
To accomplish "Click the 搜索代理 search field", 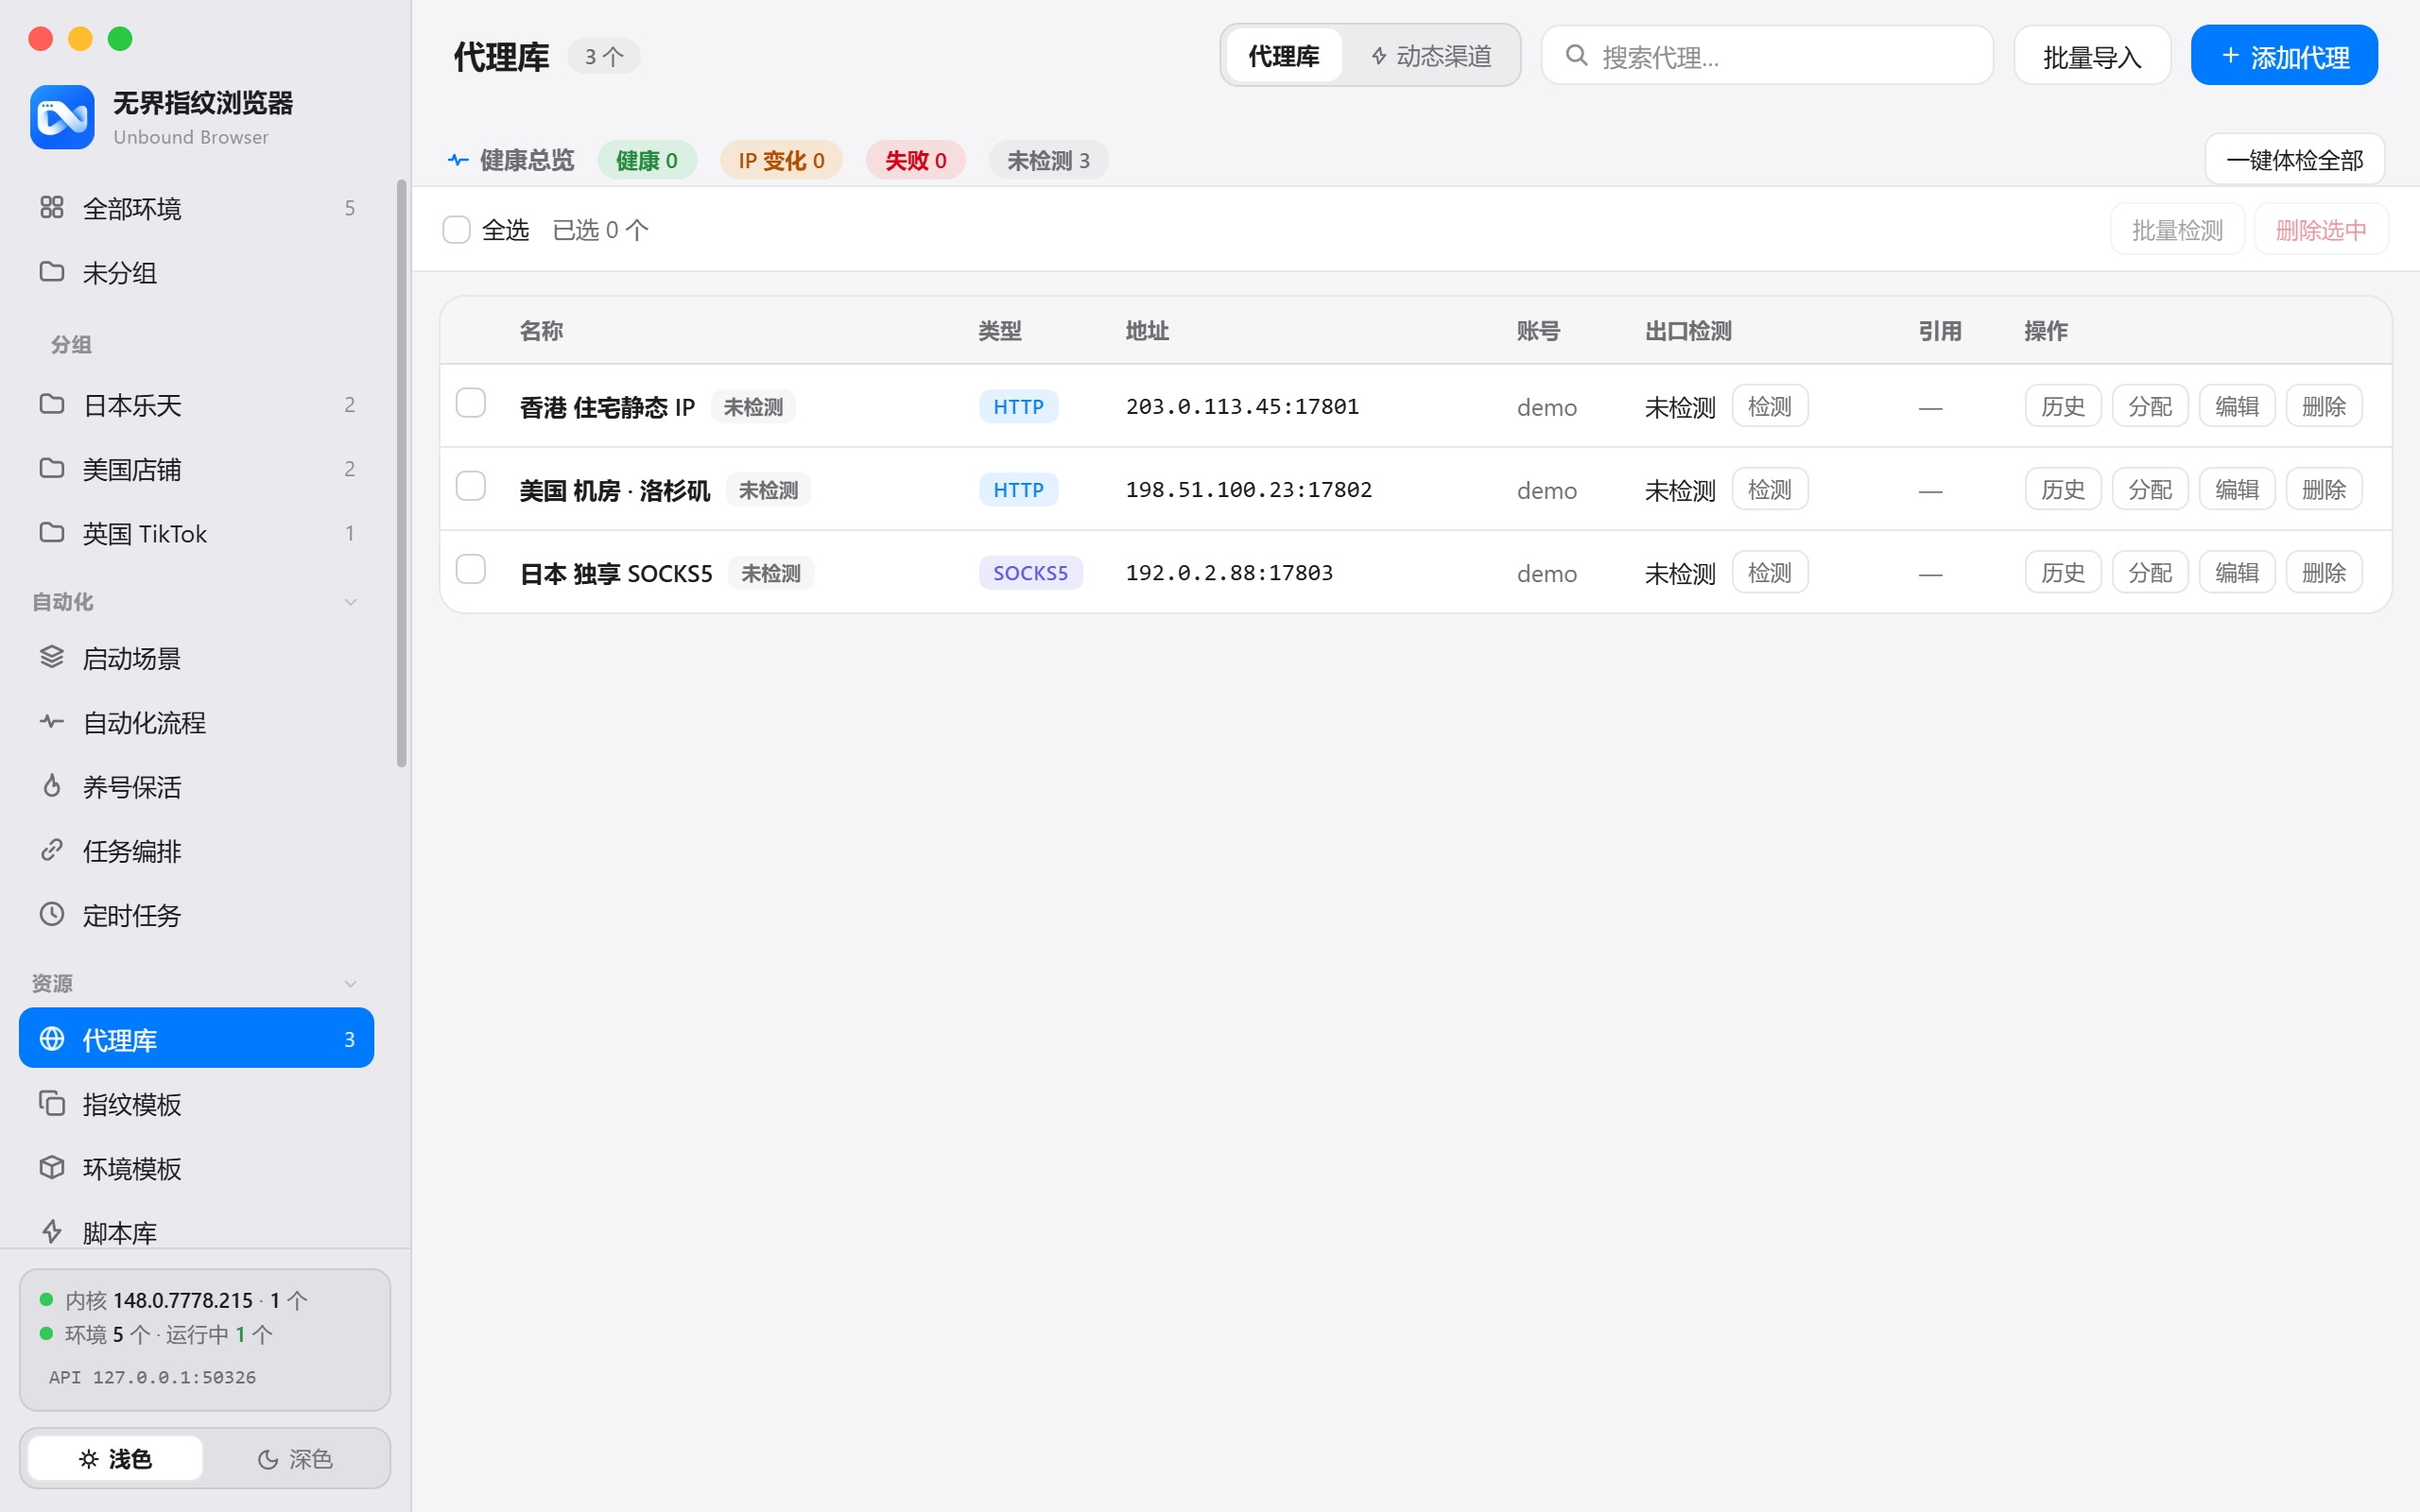I will pos(1767,56).
